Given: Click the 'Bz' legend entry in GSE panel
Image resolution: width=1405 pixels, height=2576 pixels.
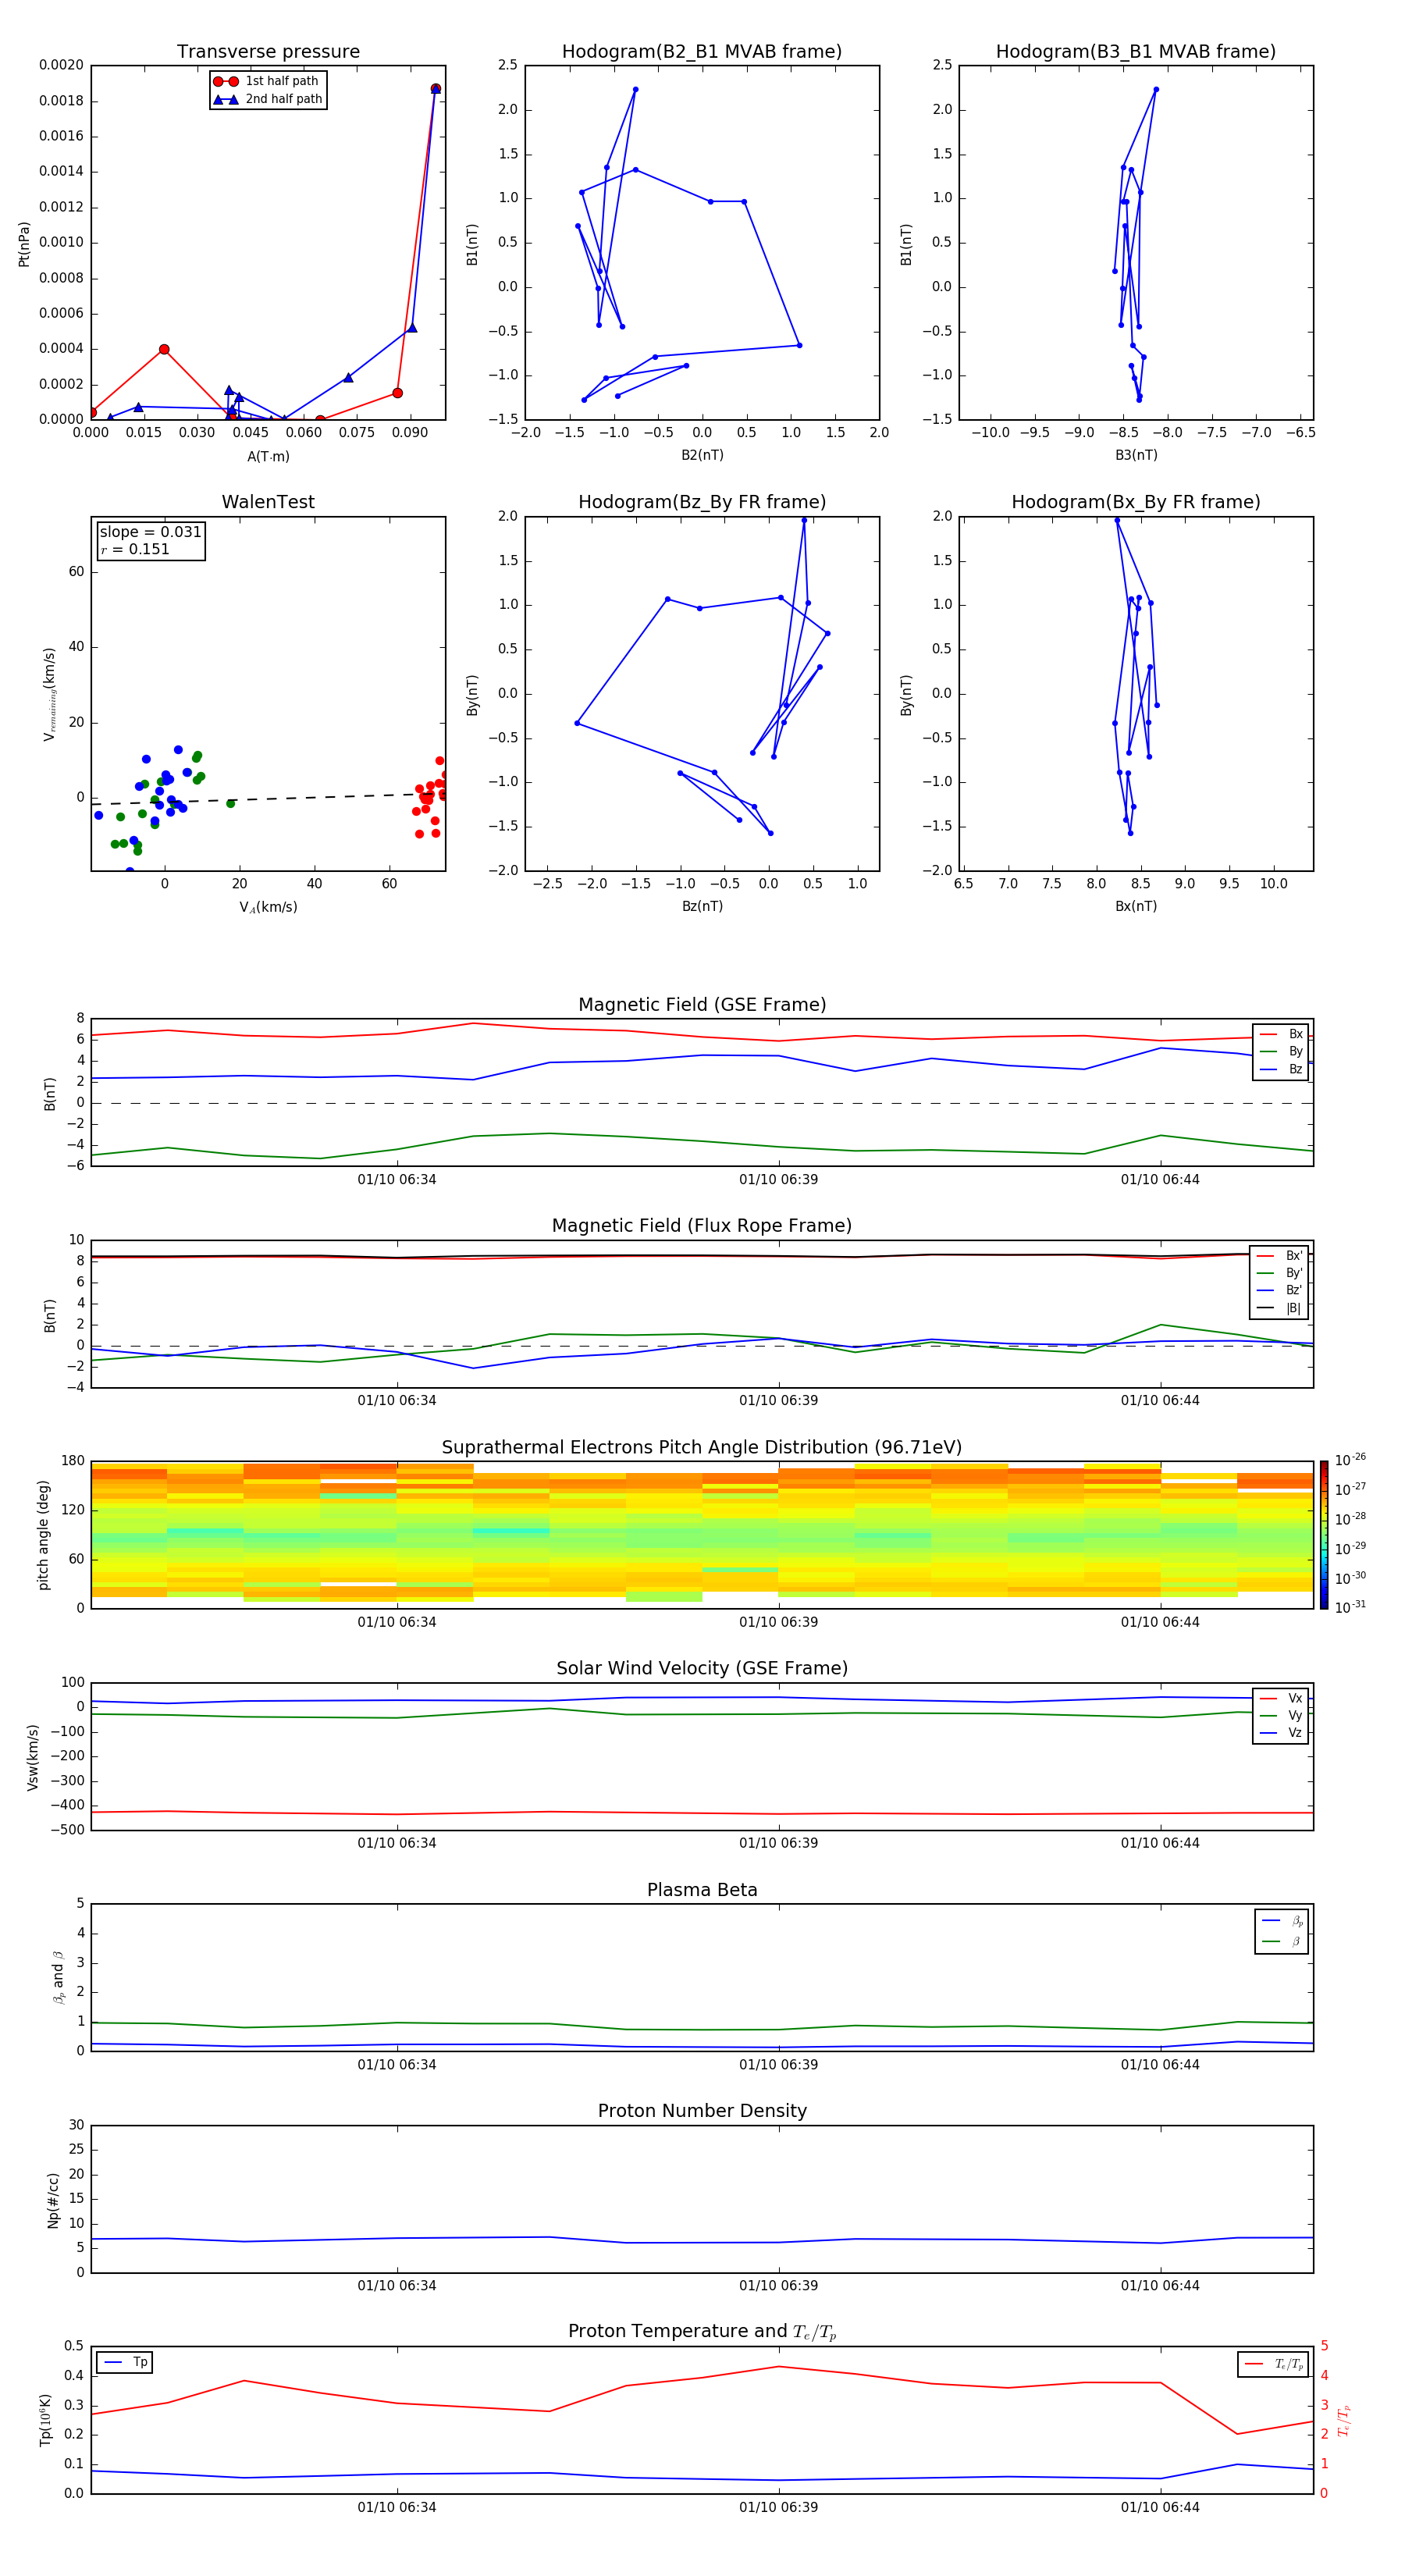Looking at the screenshot, I should click(x=1281, y=1069).
